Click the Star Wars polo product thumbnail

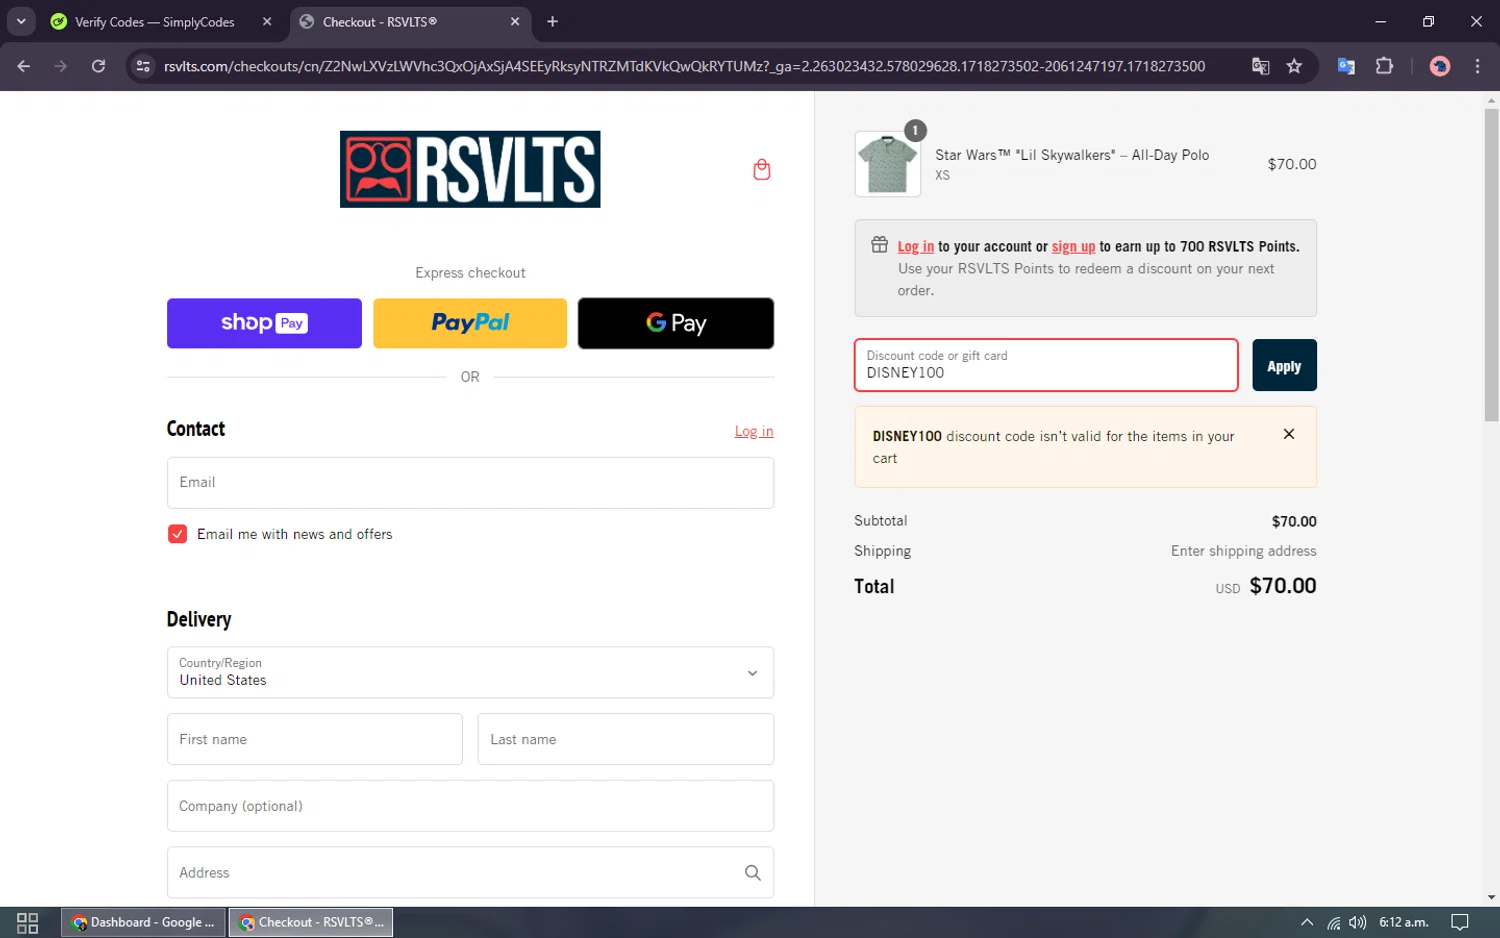[x=888, y=164]
